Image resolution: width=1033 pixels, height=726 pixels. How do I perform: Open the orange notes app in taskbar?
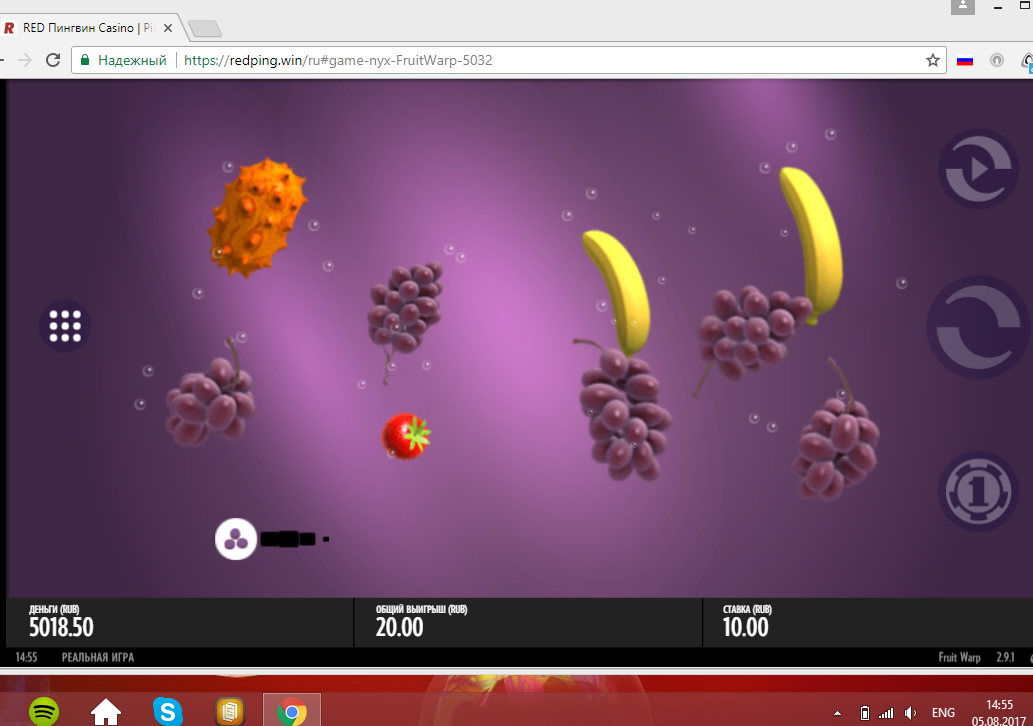click(x=230, y=712)
